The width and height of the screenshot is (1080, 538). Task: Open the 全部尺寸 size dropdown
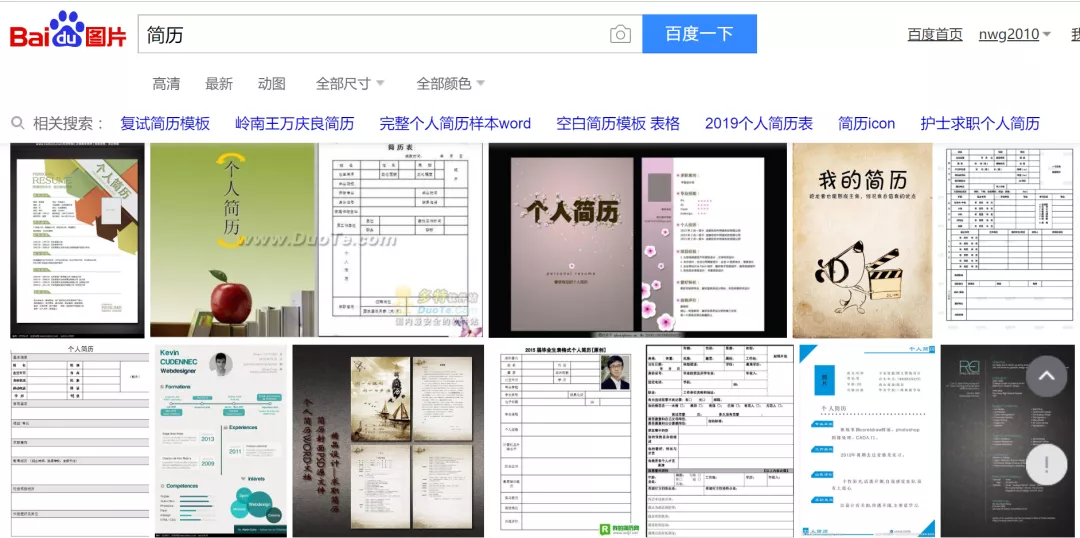click(x=350, y=84)
